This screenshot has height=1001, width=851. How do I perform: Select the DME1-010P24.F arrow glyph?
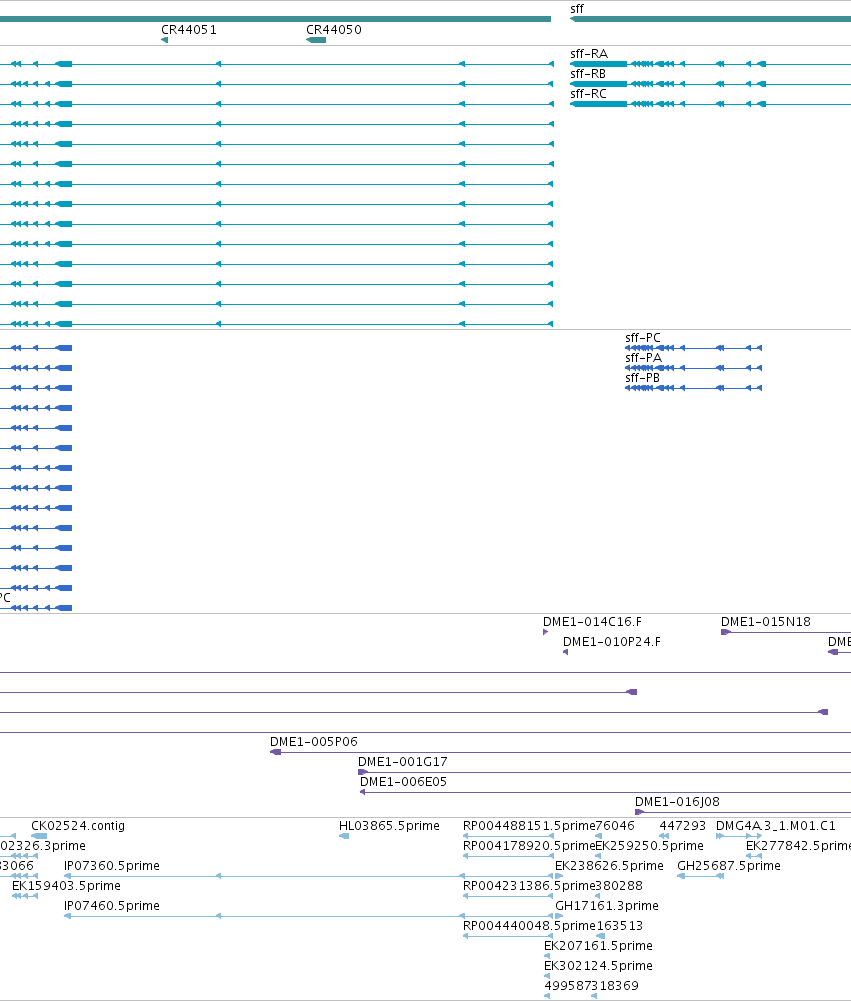[x=566, y=652]
